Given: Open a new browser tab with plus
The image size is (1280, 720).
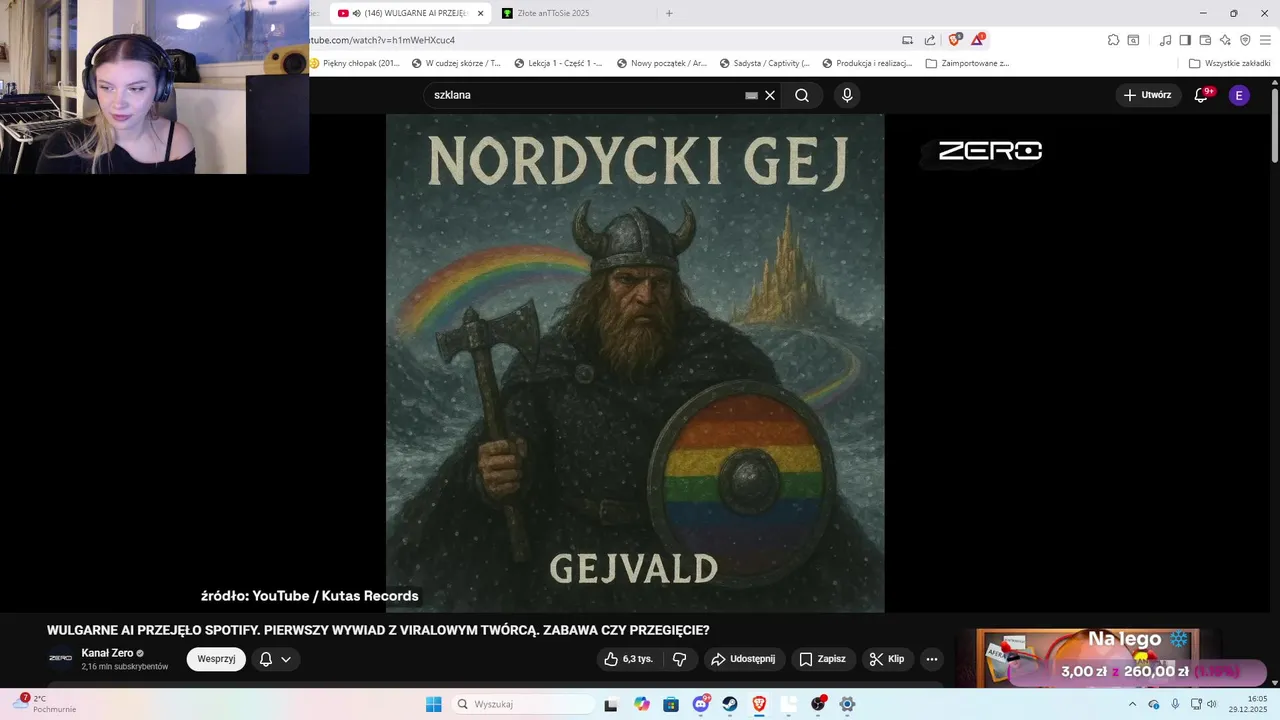Looking at the screenshot, I should pyautogui.click(x=669, y=13).
